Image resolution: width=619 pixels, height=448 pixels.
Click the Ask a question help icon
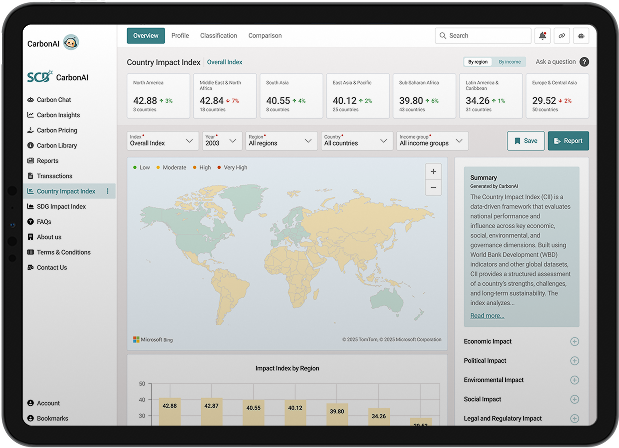(x=584, y=62)
